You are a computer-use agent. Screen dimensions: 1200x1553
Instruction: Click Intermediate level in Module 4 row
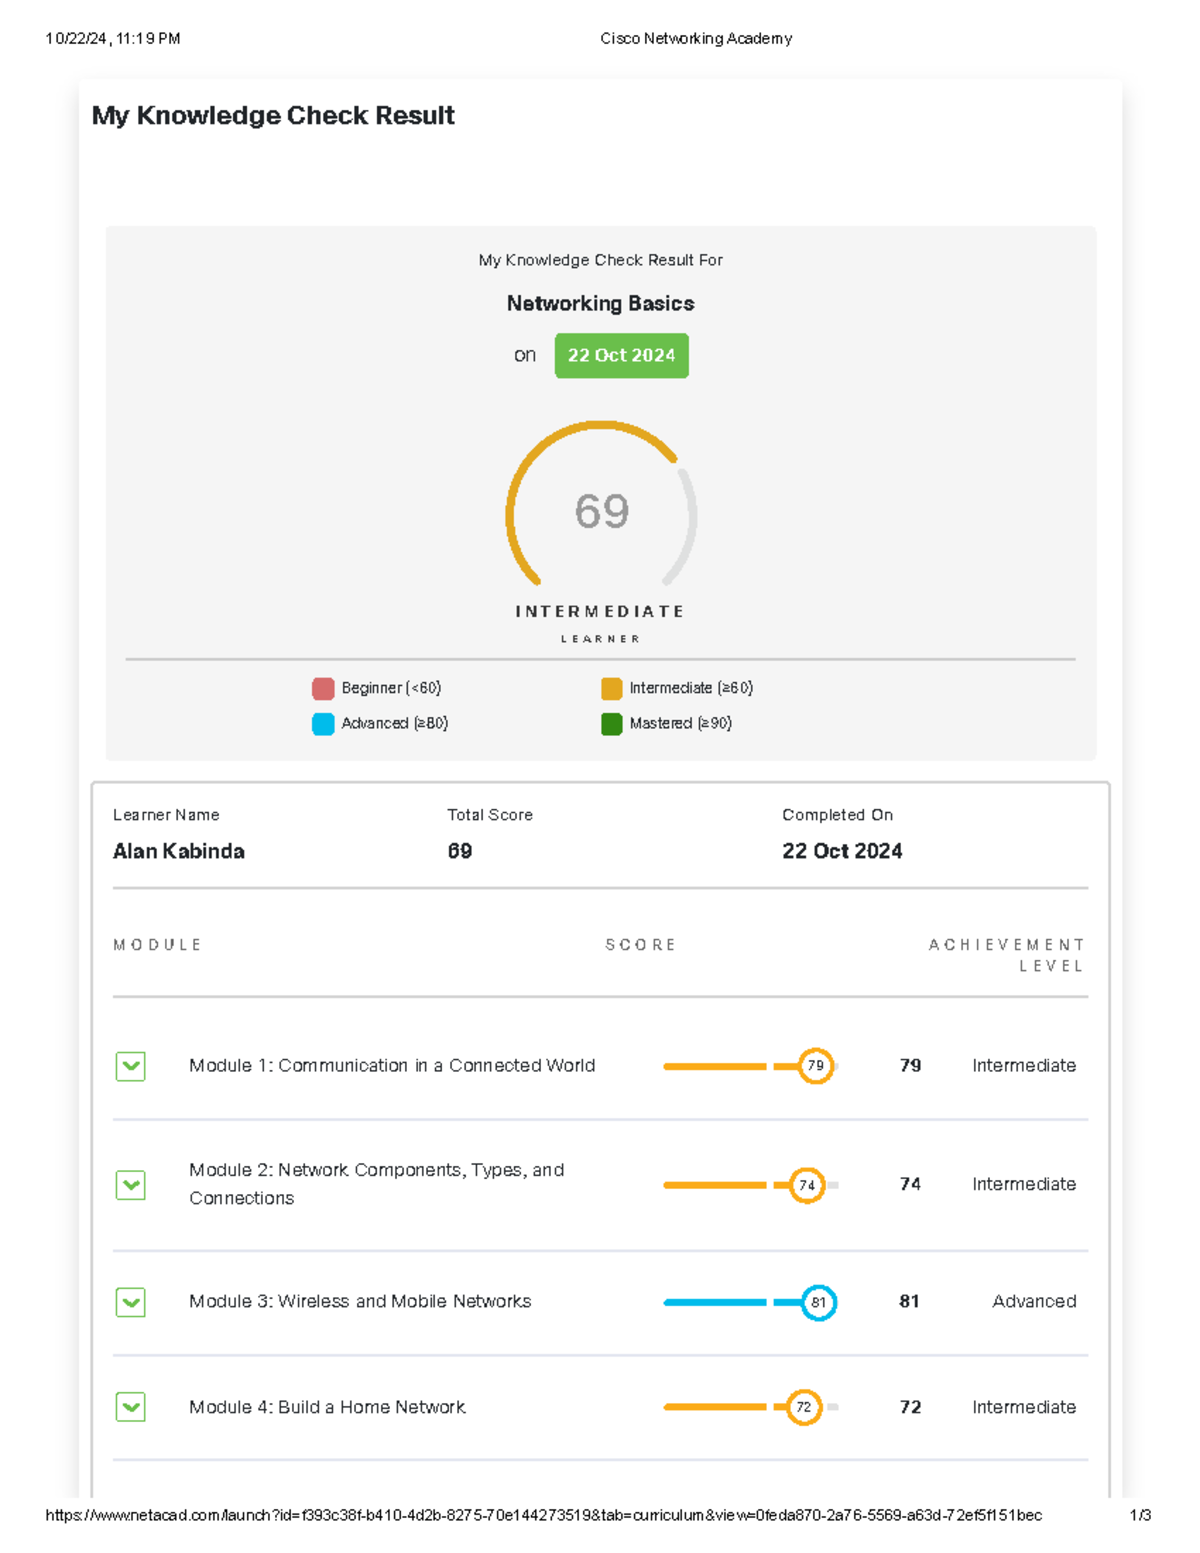[1024, 1407]
